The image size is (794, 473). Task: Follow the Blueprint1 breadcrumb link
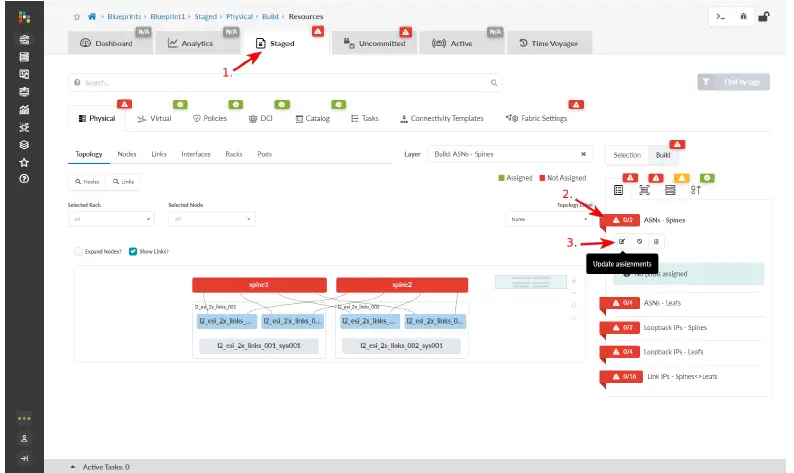pos(168,17)
